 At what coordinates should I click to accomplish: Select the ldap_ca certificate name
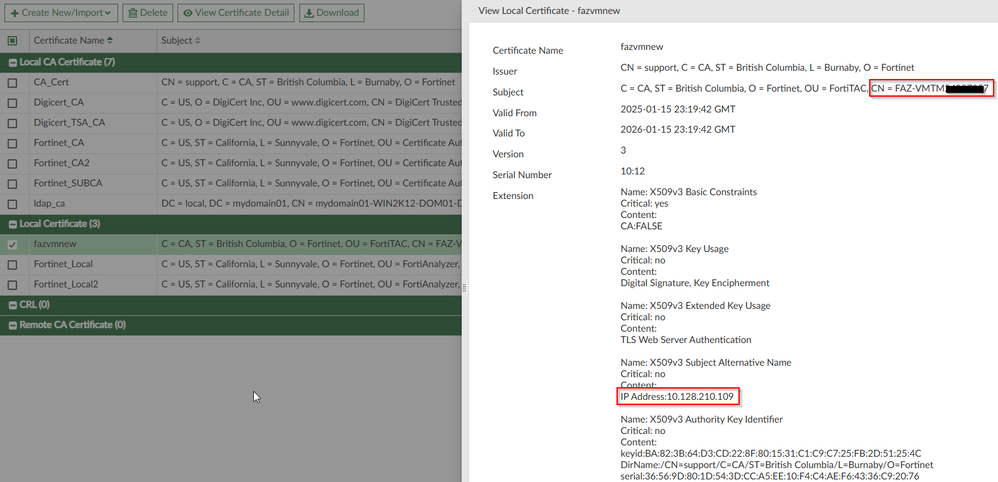point(49,204)
